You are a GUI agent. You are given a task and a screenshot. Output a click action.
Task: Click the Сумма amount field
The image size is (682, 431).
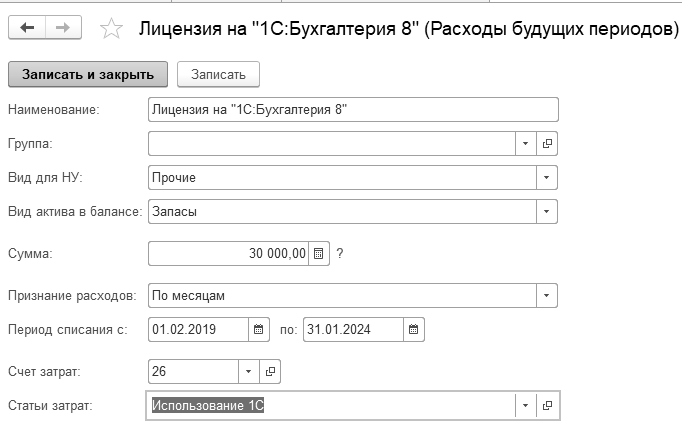(x=228, y=254)
